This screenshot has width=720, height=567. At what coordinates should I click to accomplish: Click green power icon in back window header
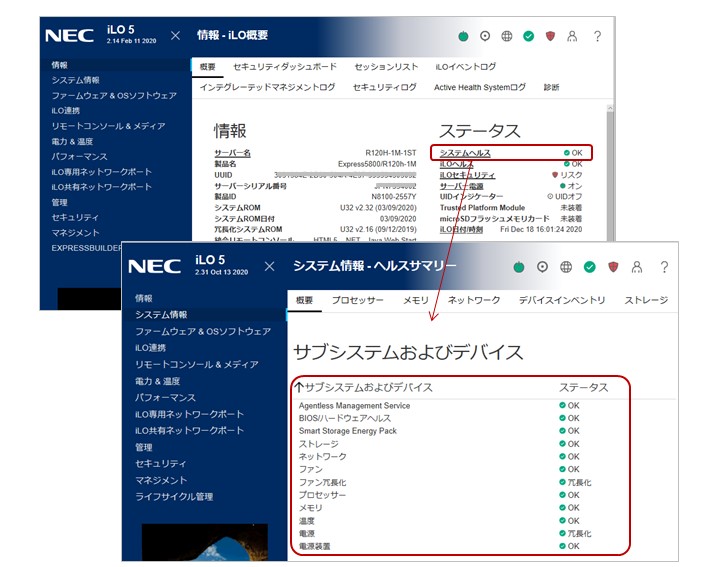(x=463, y=36)
